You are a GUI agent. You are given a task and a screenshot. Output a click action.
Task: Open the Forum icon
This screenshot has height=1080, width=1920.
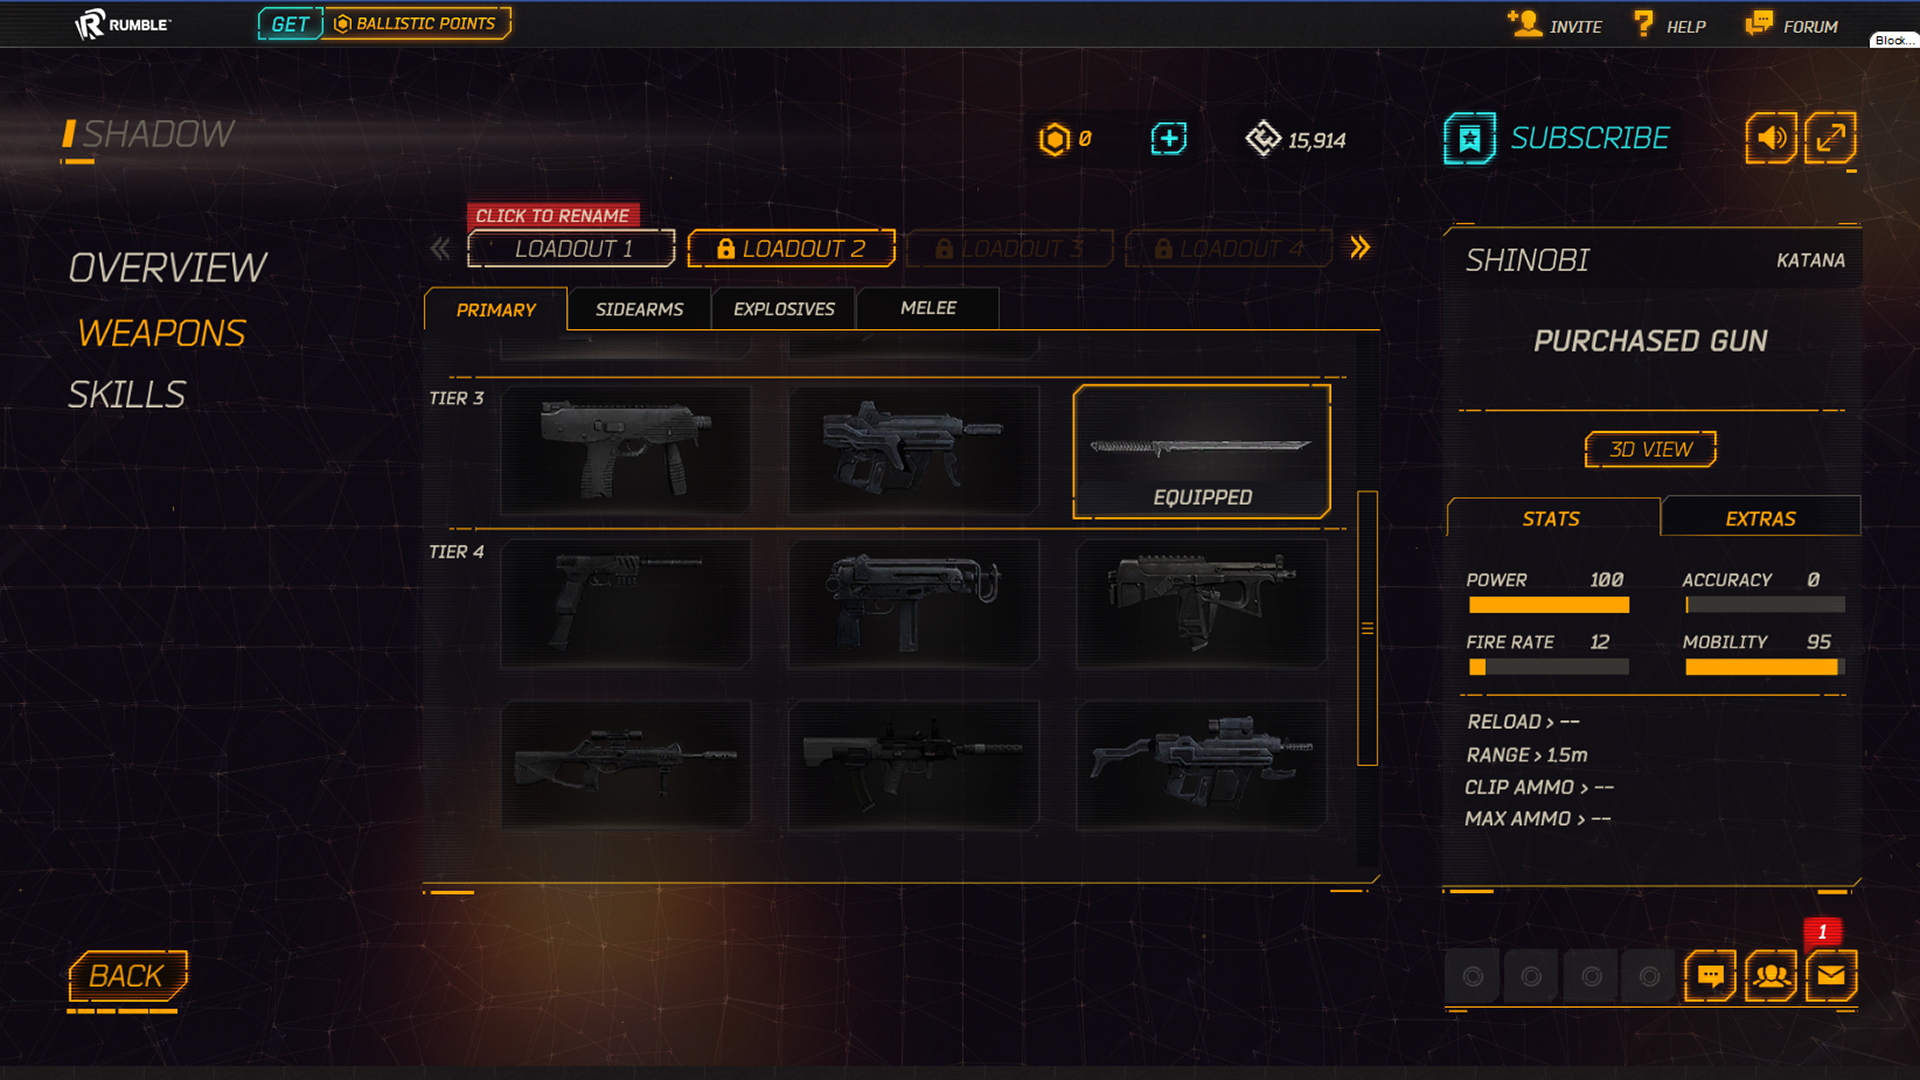[x=1759, y=24]
